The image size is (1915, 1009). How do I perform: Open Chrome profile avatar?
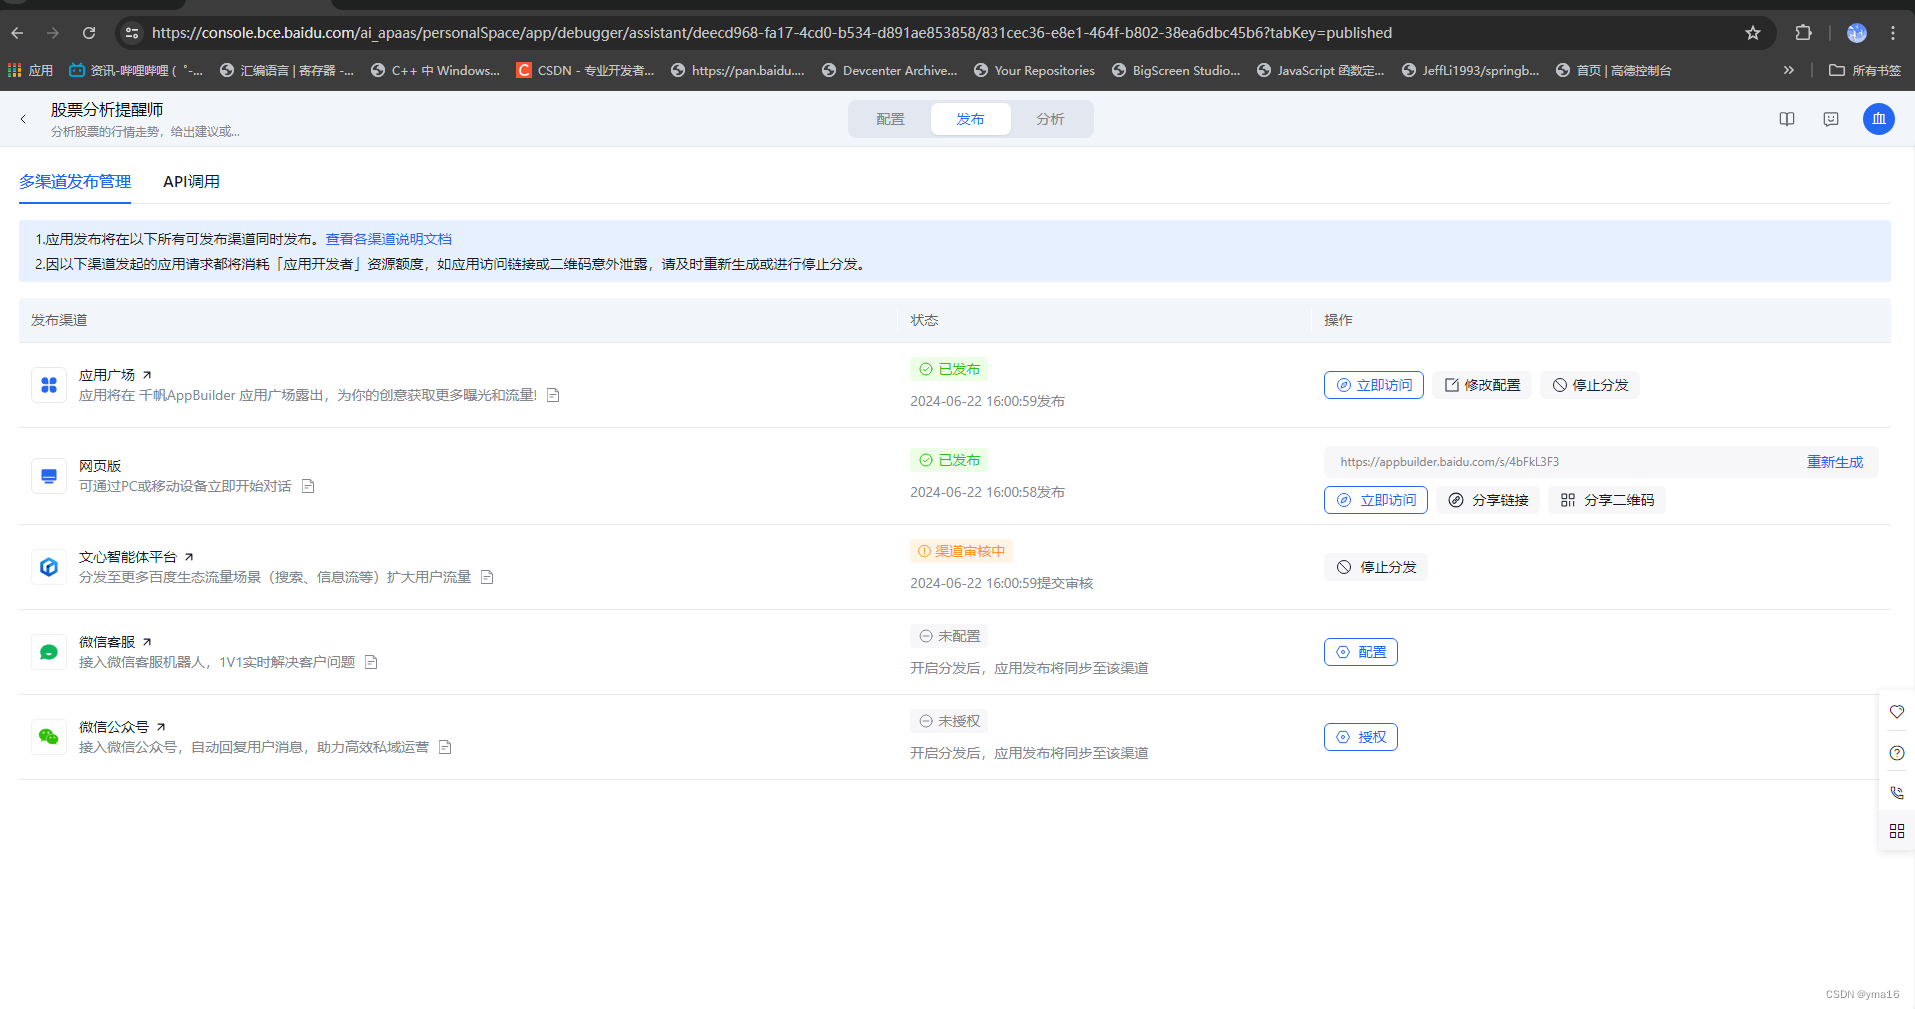tap(1857, 33)
